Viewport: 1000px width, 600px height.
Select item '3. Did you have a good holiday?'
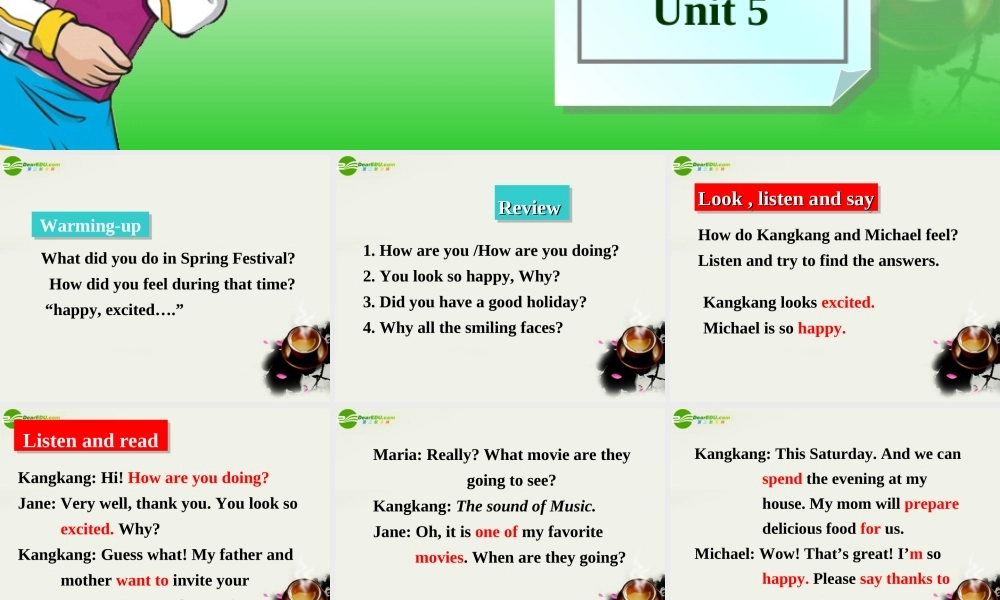click(x=474, y=302)
